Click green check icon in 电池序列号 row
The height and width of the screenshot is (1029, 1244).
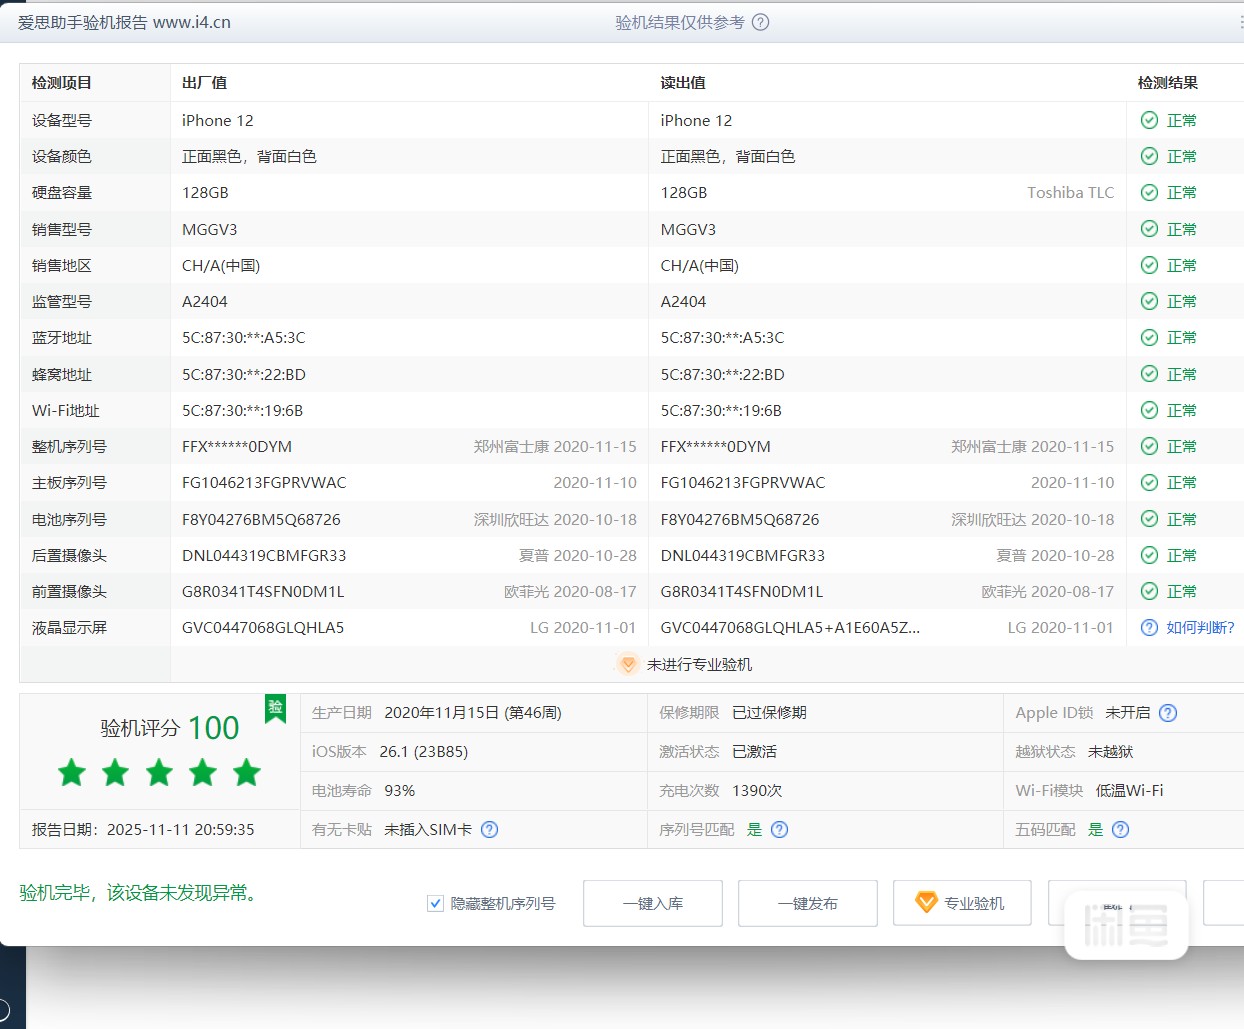[x=1149, y=519]
